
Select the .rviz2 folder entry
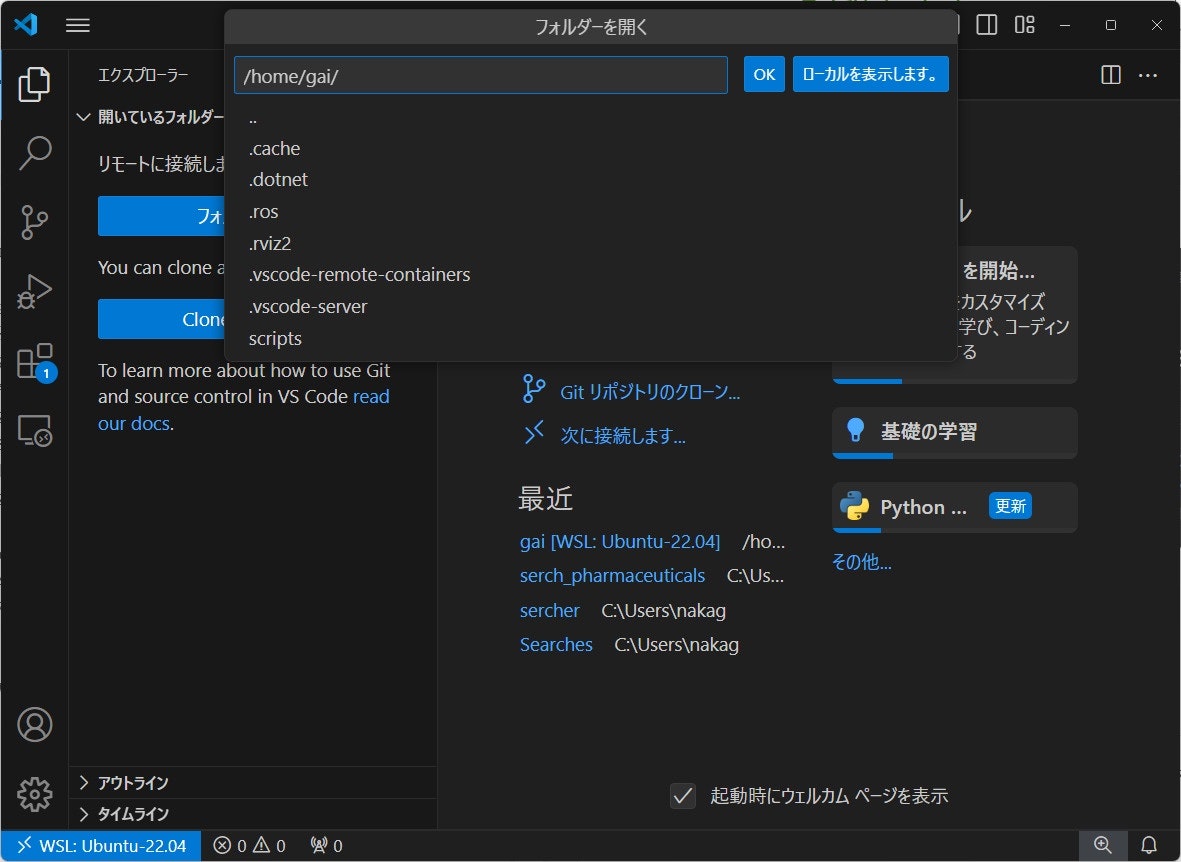coord(590,243)
